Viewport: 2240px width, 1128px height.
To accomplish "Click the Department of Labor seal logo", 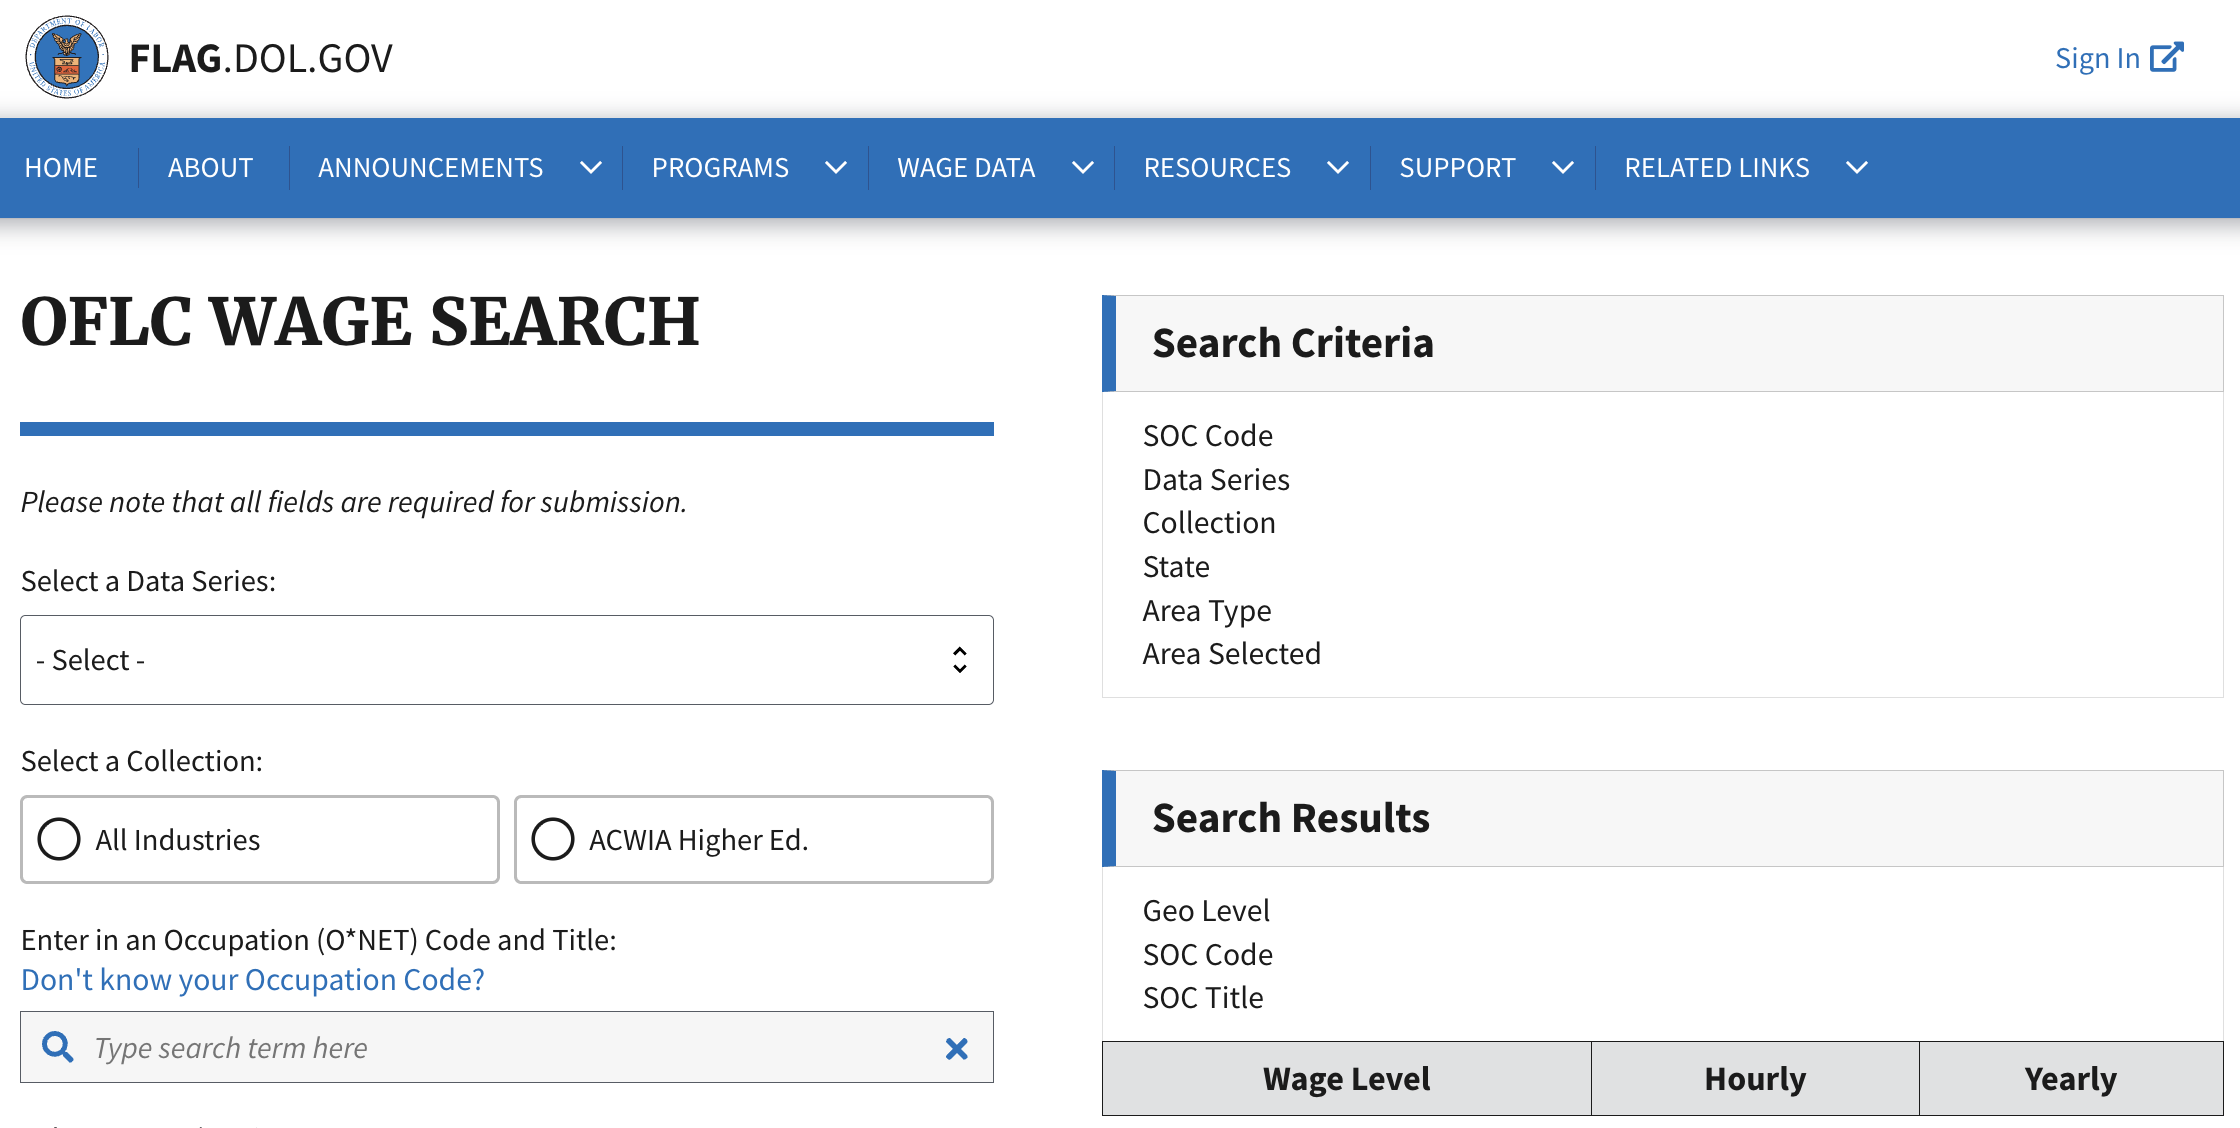I will click(x=67, y=58).
